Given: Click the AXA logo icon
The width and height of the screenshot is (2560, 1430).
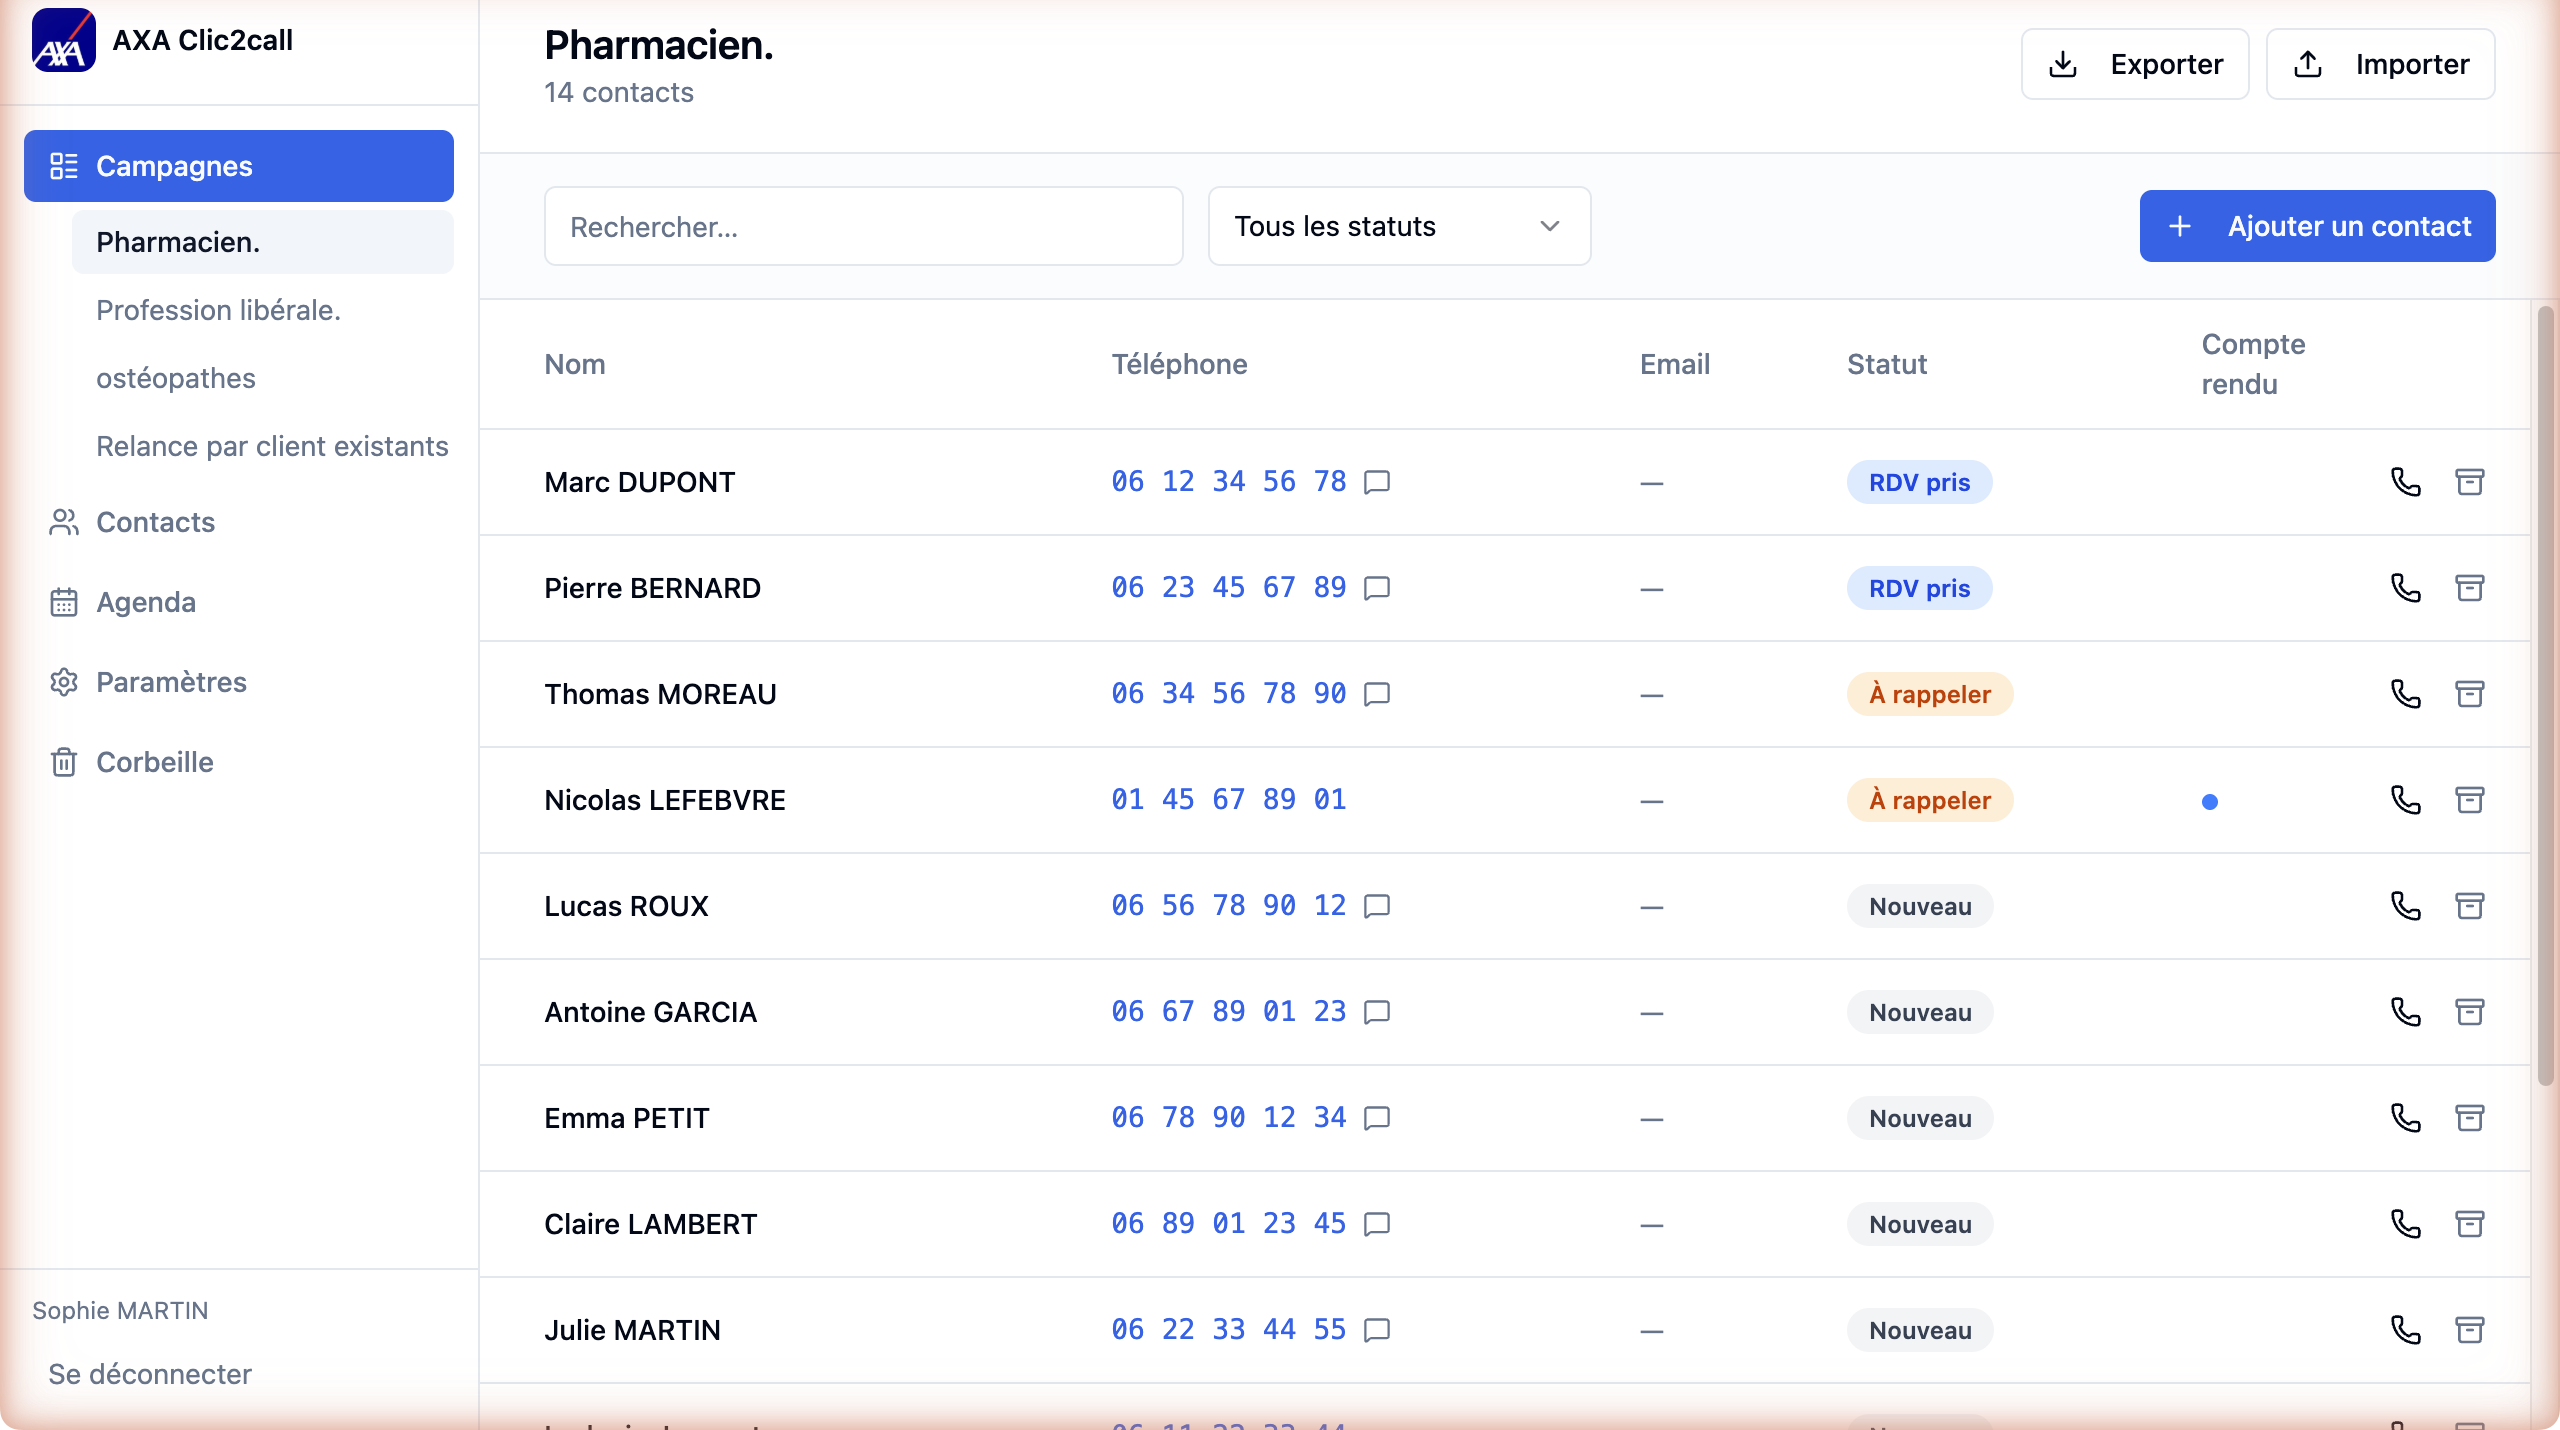Looking at the screenshot, I should click(63, 41).
